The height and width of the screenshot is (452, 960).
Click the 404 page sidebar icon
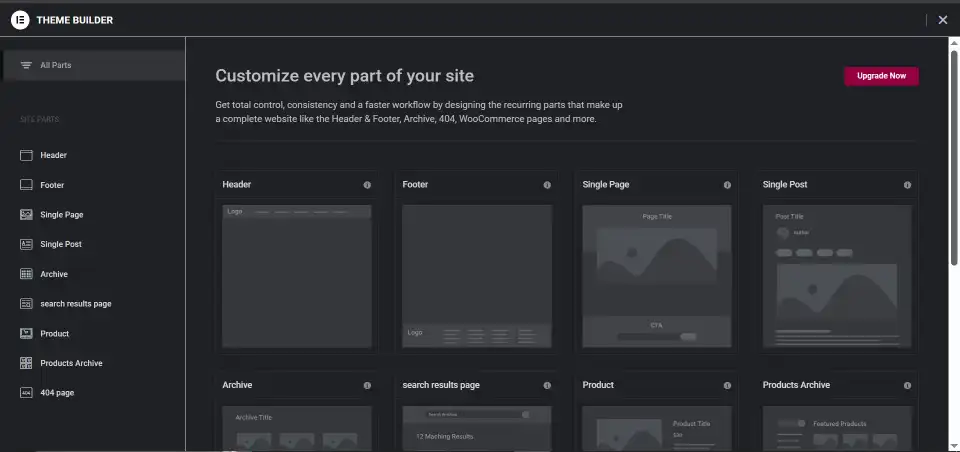click(x=26, y=393)
